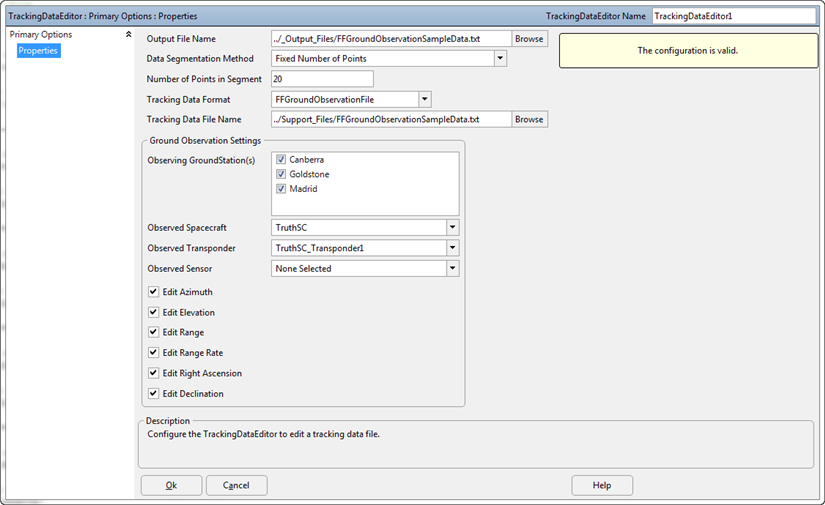Click the description text about TrackingDataEditor
825x505 pixels.
click(x=264, y=434)
